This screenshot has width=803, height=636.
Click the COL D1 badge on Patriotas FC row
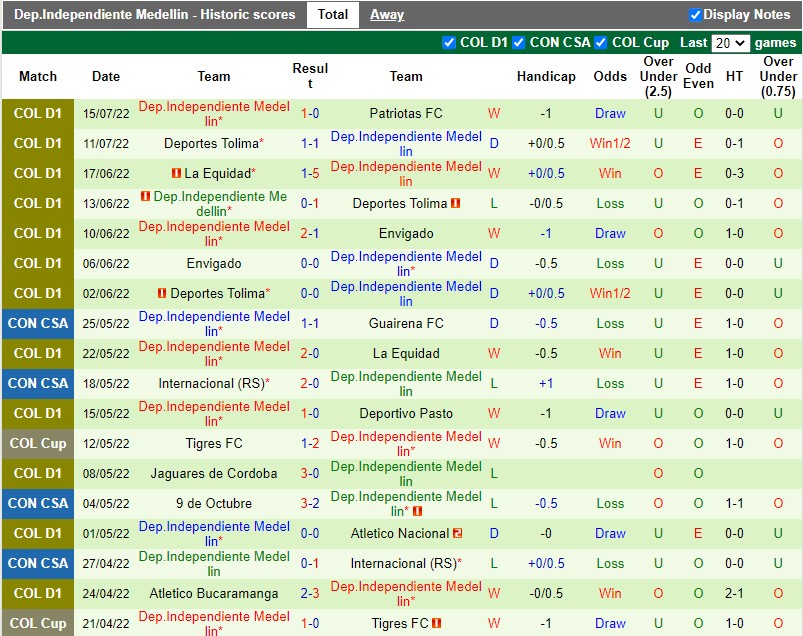pos(38,113)
